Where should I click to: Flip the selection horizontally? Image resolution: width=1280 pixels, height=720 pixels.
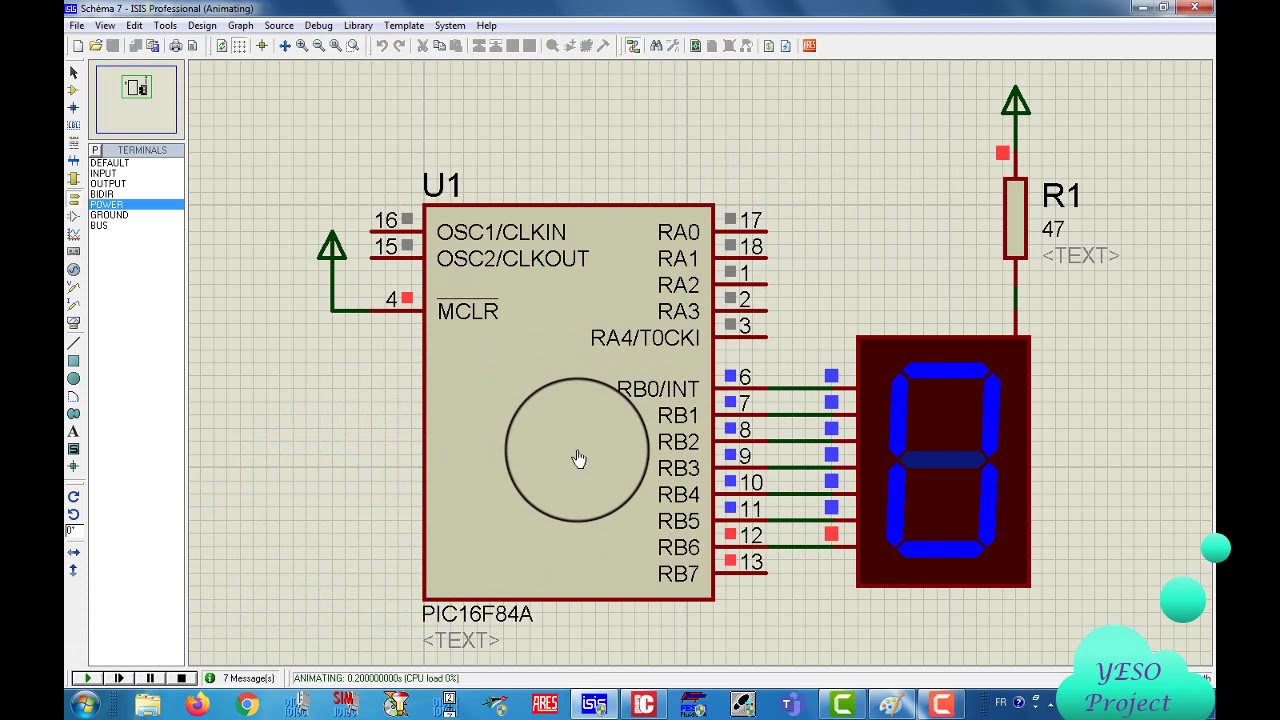[x=73, y=553]
